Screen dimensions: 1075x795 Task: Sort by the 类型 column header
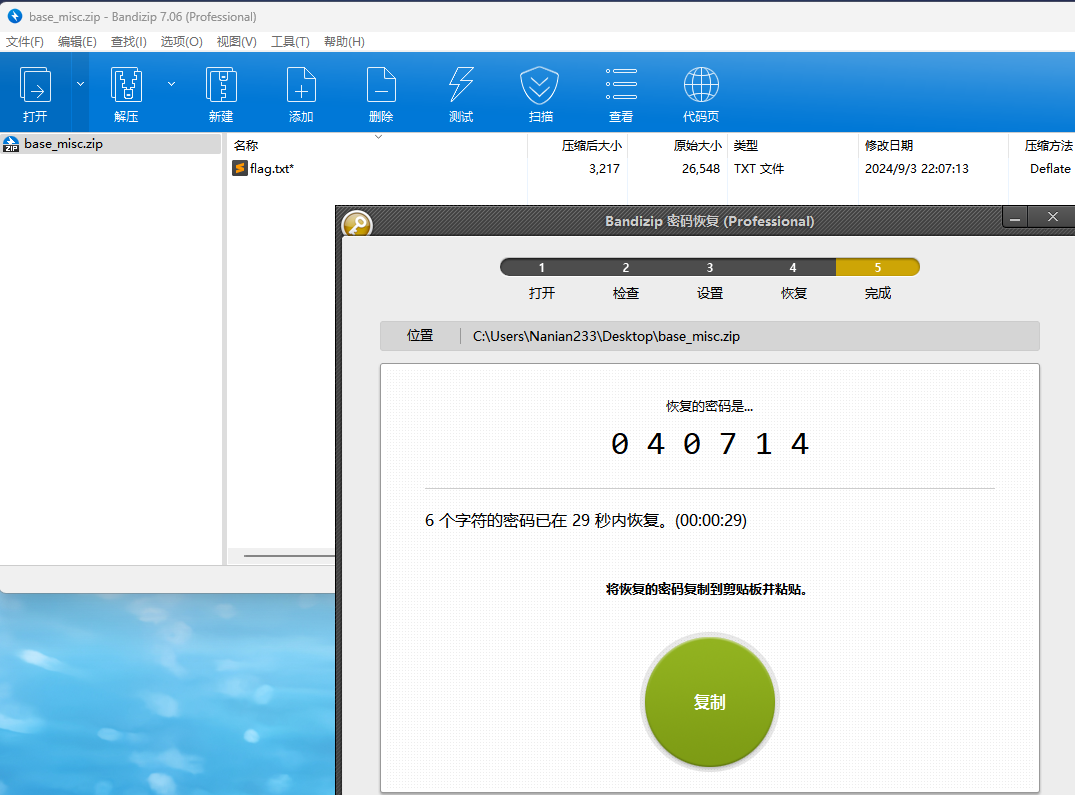pos(793,145)
